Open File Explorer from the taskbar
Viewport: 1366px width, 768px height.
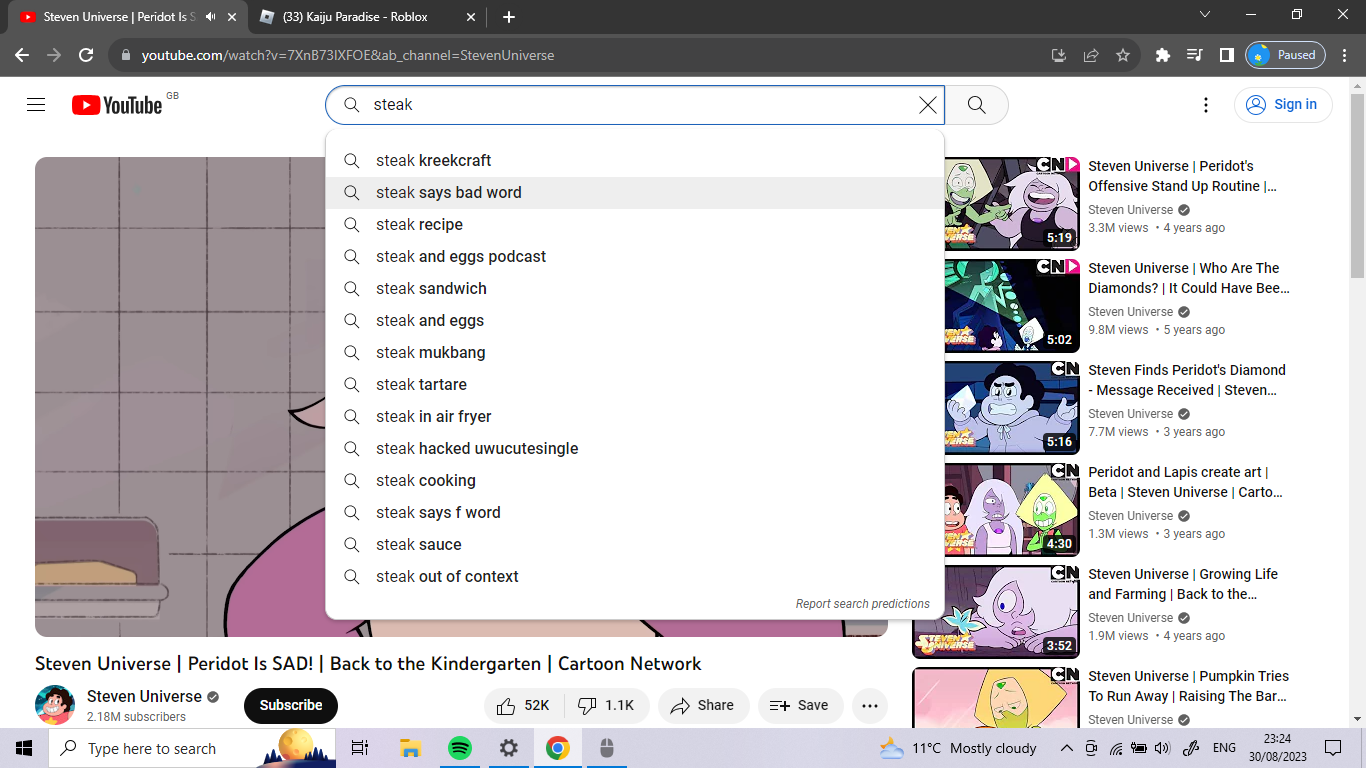coord(410,748)
